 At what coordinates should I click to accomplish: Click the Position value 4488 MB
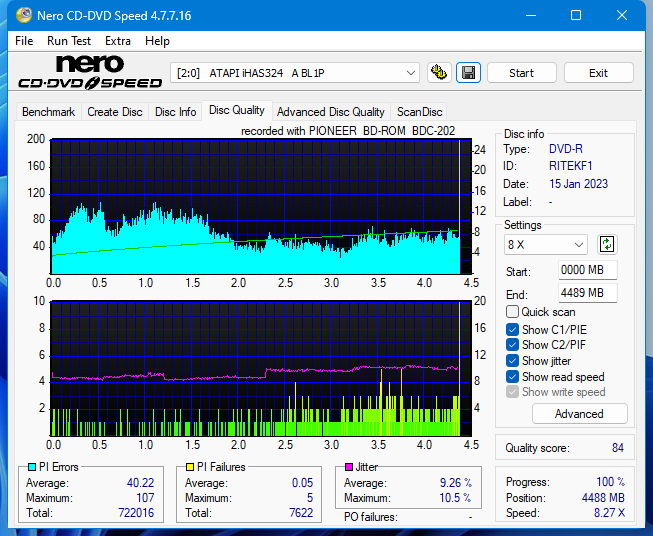pos(603,498)
